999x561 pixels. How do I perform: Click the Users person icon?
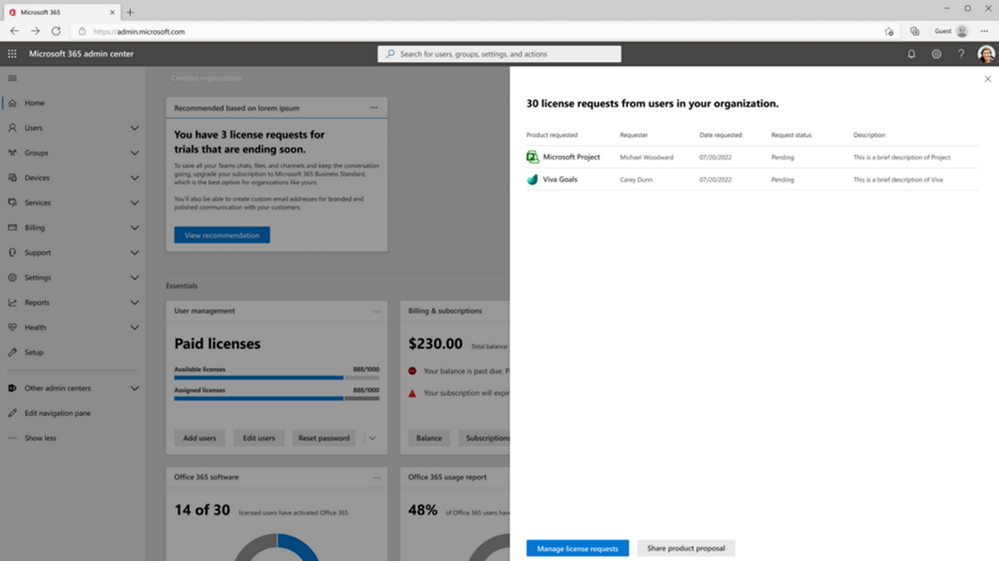12,127
